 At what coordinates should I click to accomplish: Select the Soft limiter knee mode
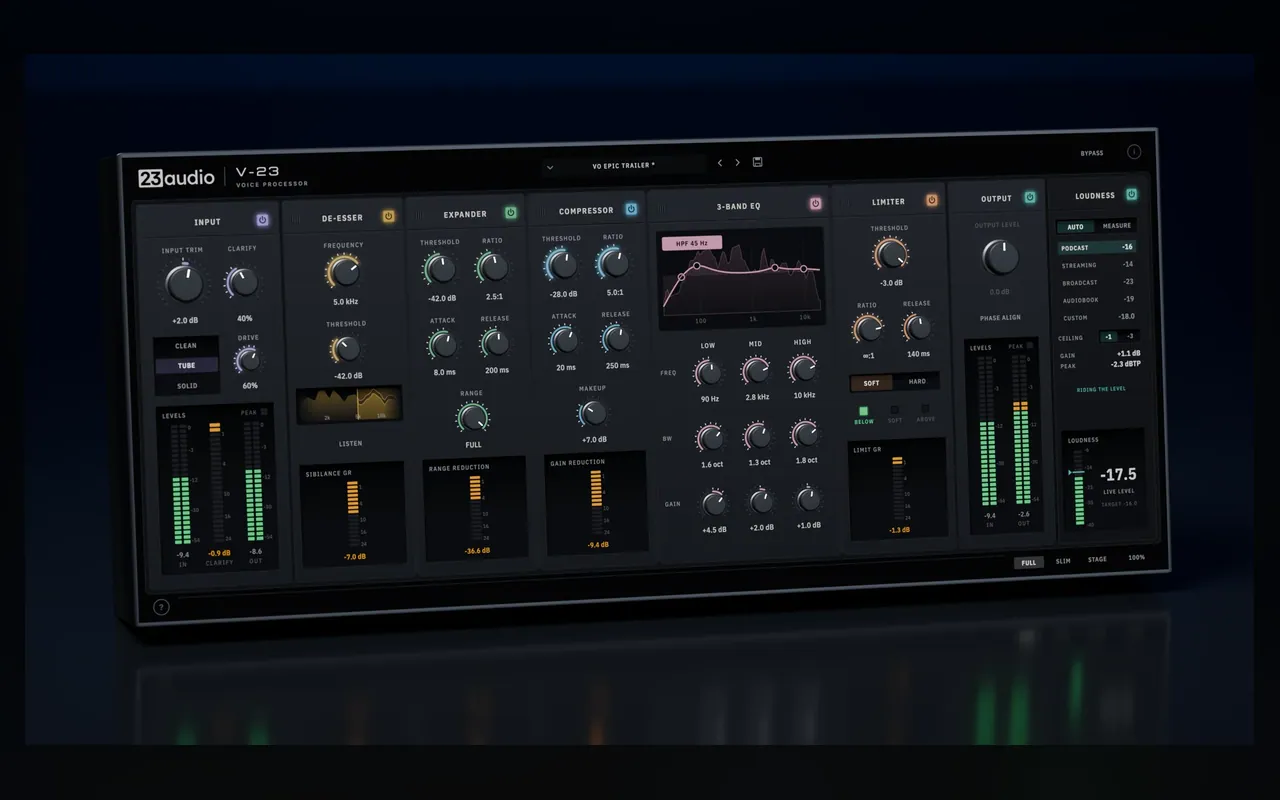pyautogui.click(x=872, y=383)
